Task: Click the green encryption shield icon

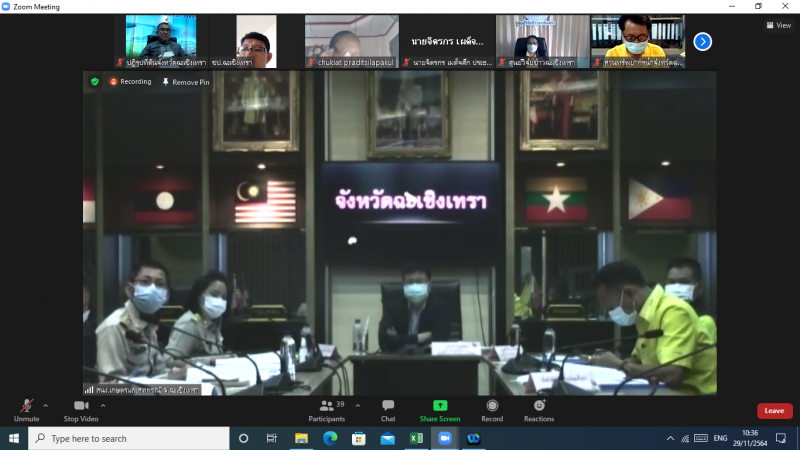Action: coord(94,82)
